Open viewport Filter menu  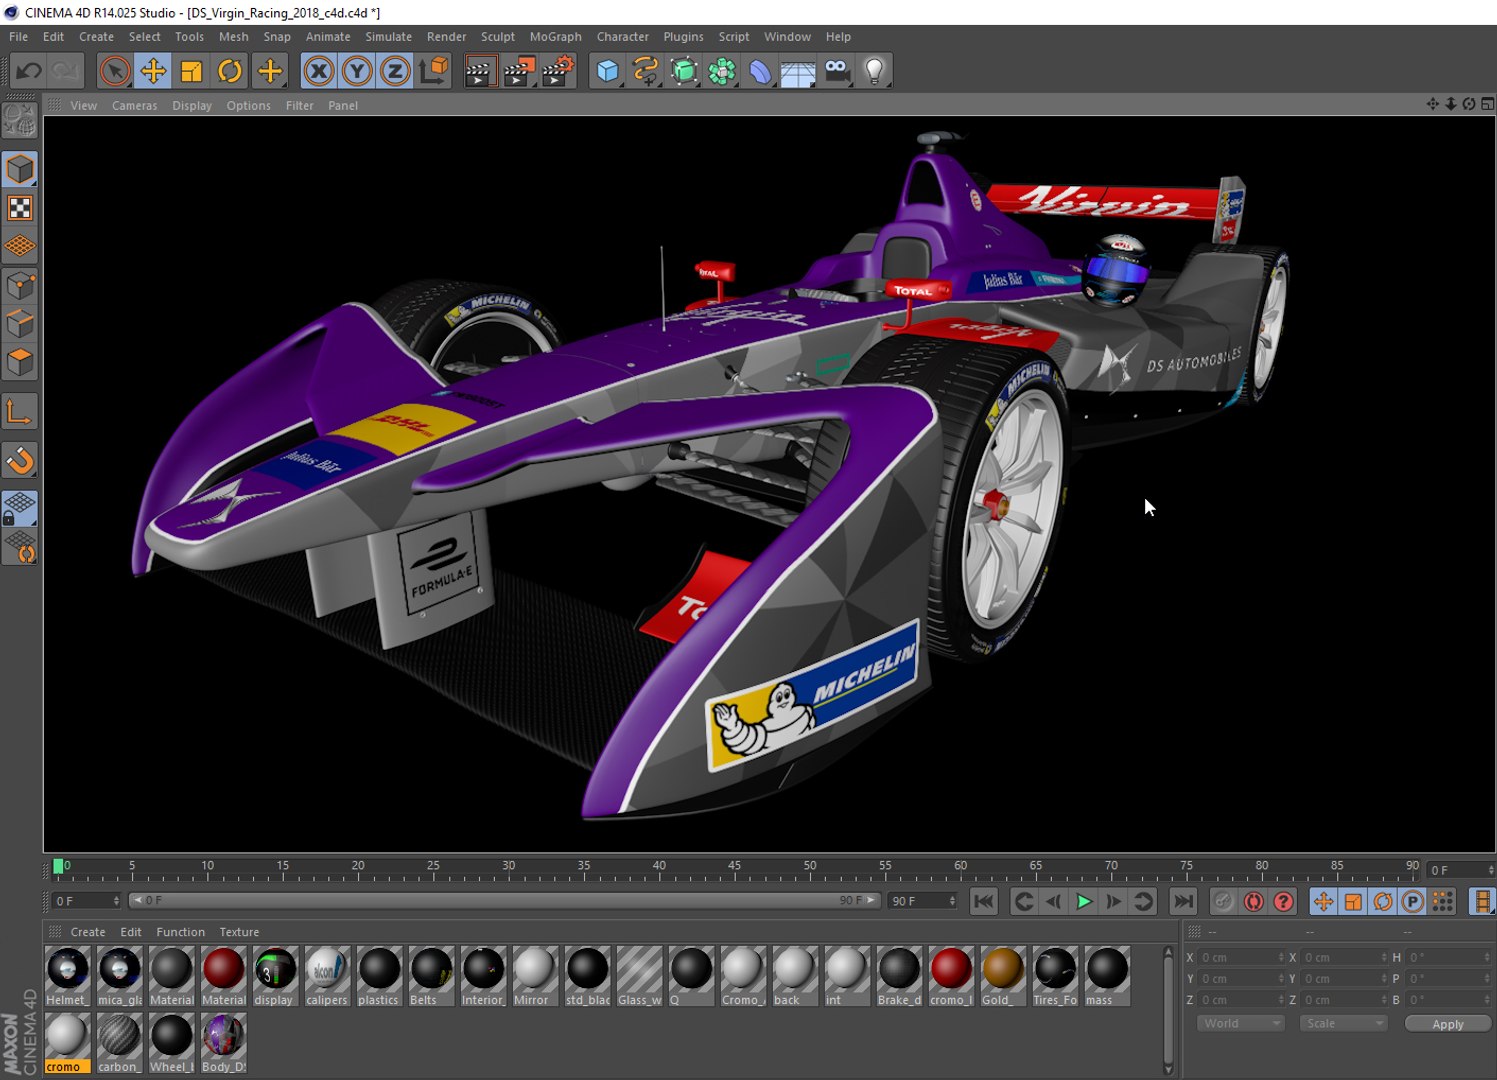(299, 106)
